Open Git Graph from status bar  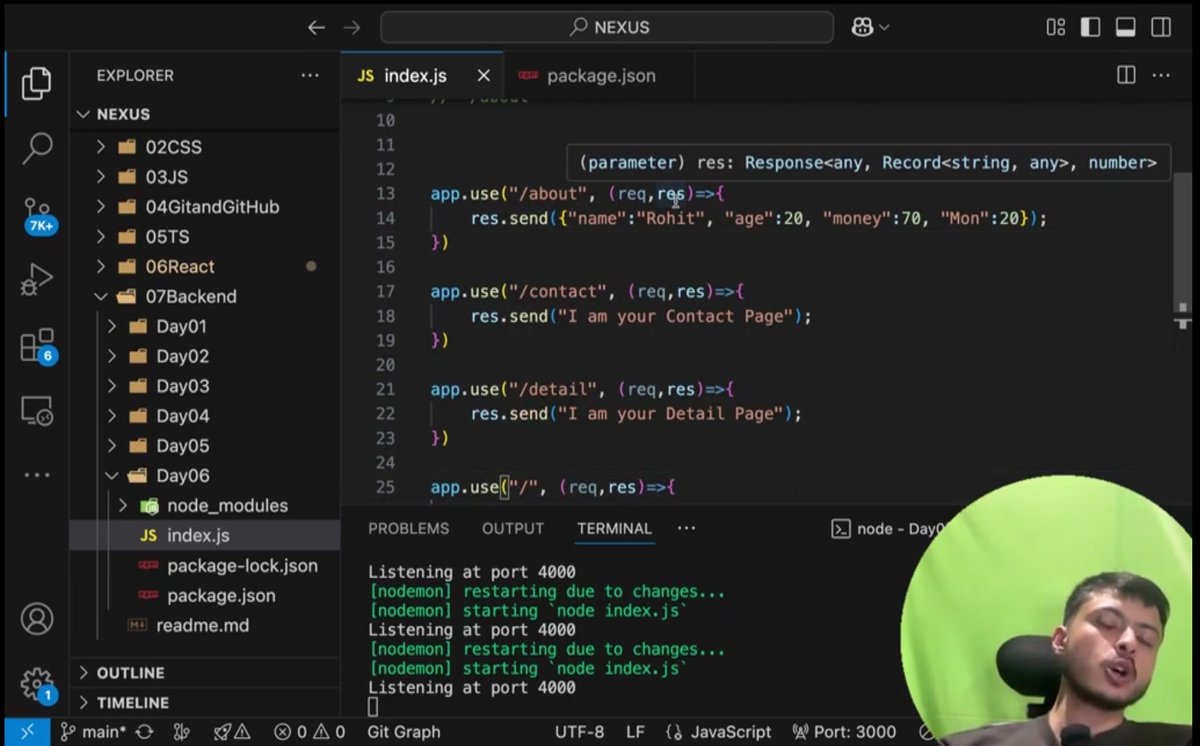click(403, 732)
